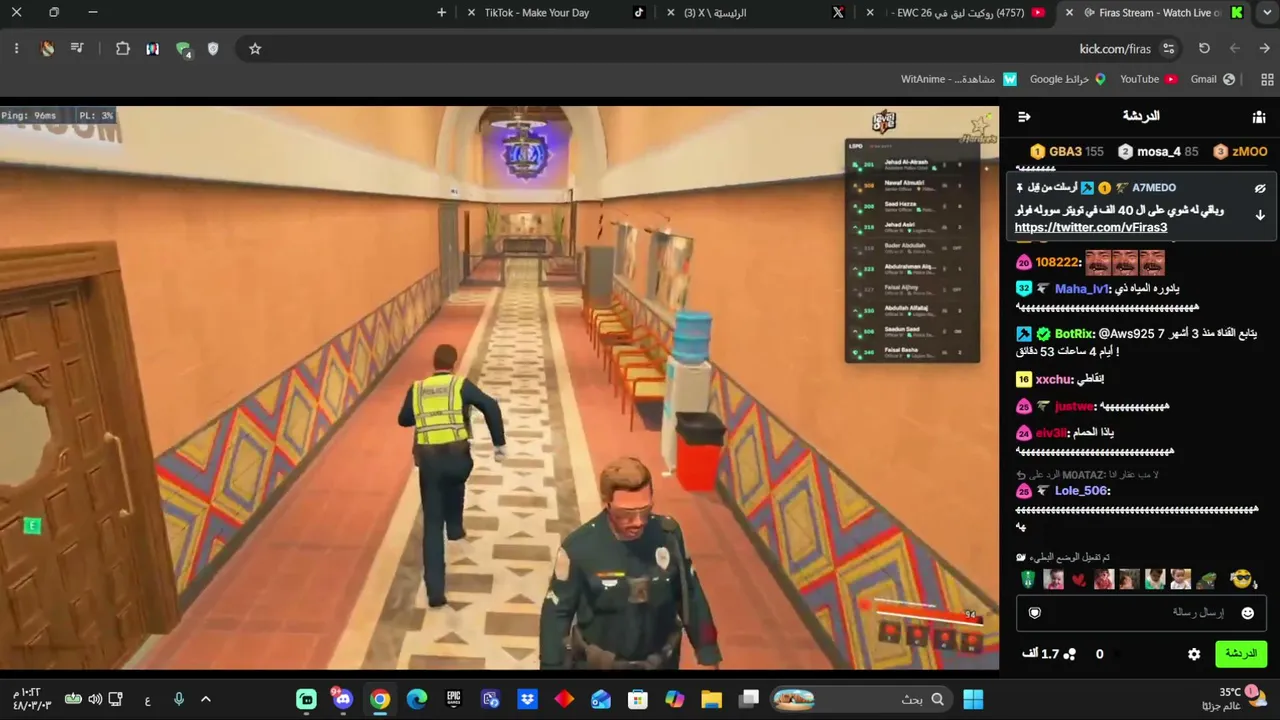Click the shield icon in message box
Screen dimensions: 1280x720
[1035, 613]
